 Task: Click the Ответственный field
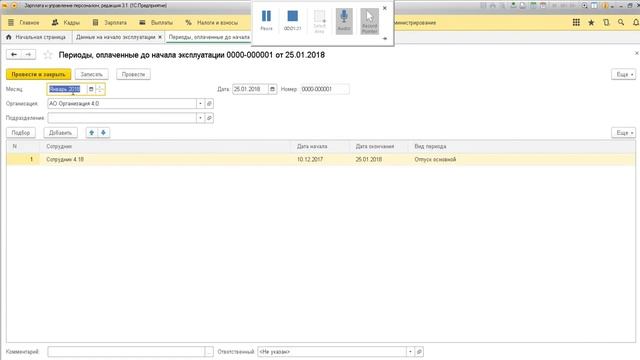[332, 351]
